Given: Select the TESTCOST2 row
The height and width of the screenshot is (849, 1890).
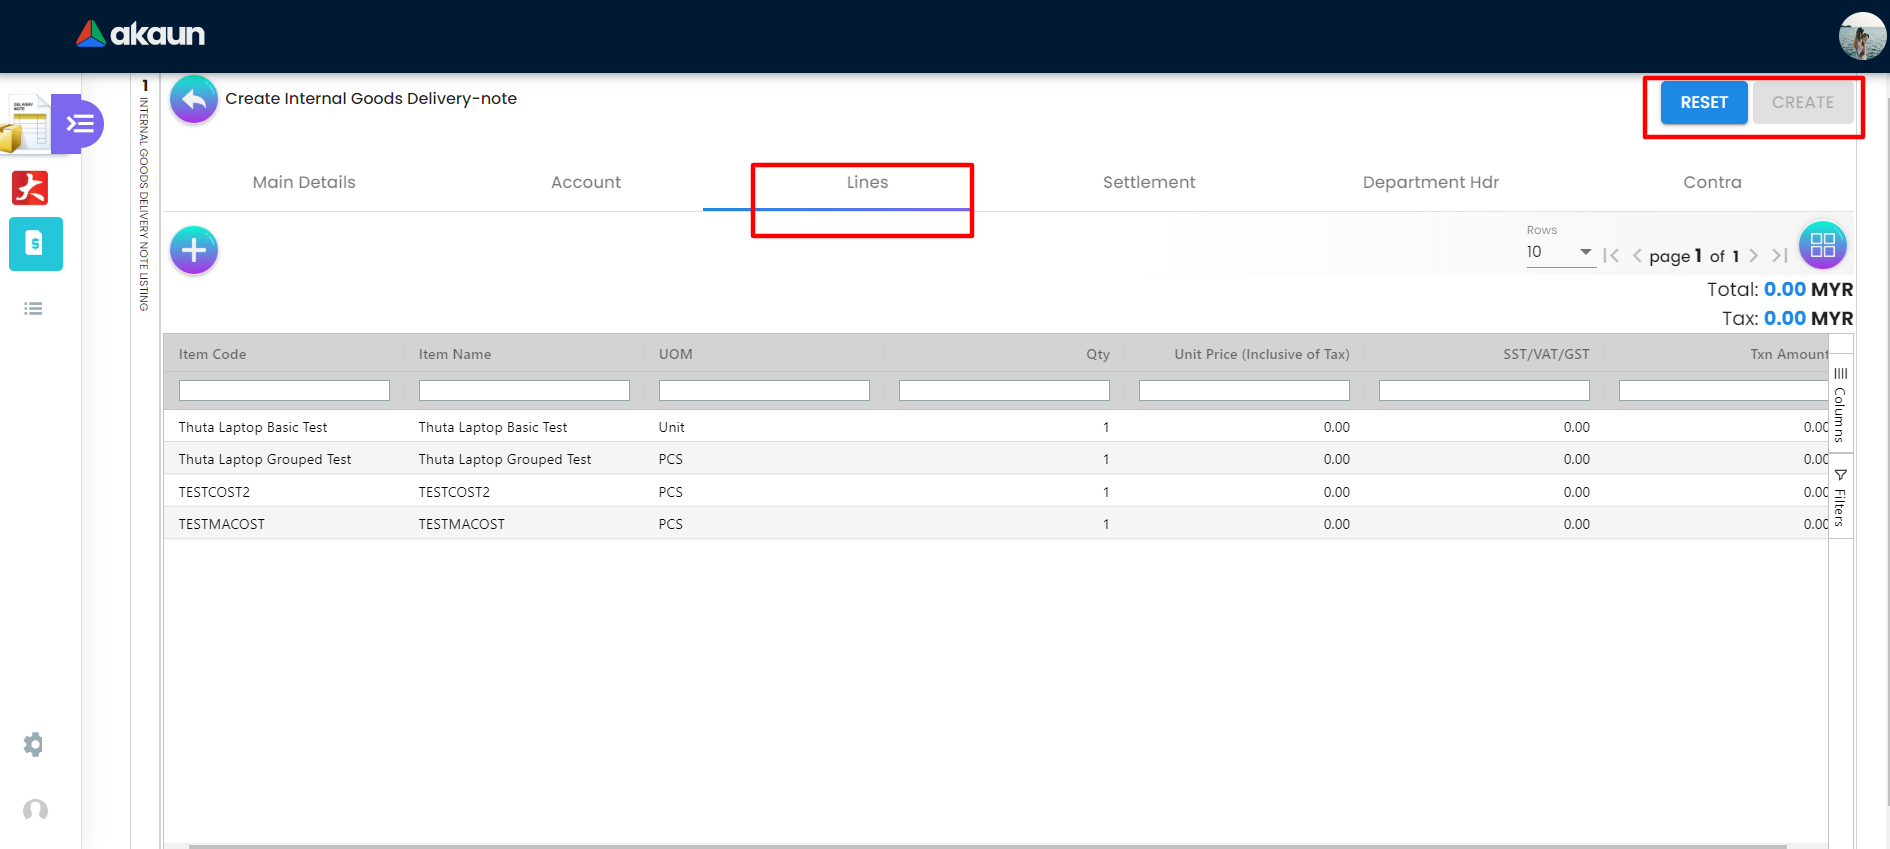Looking at the screenshot, I should (x=214, y=492).
